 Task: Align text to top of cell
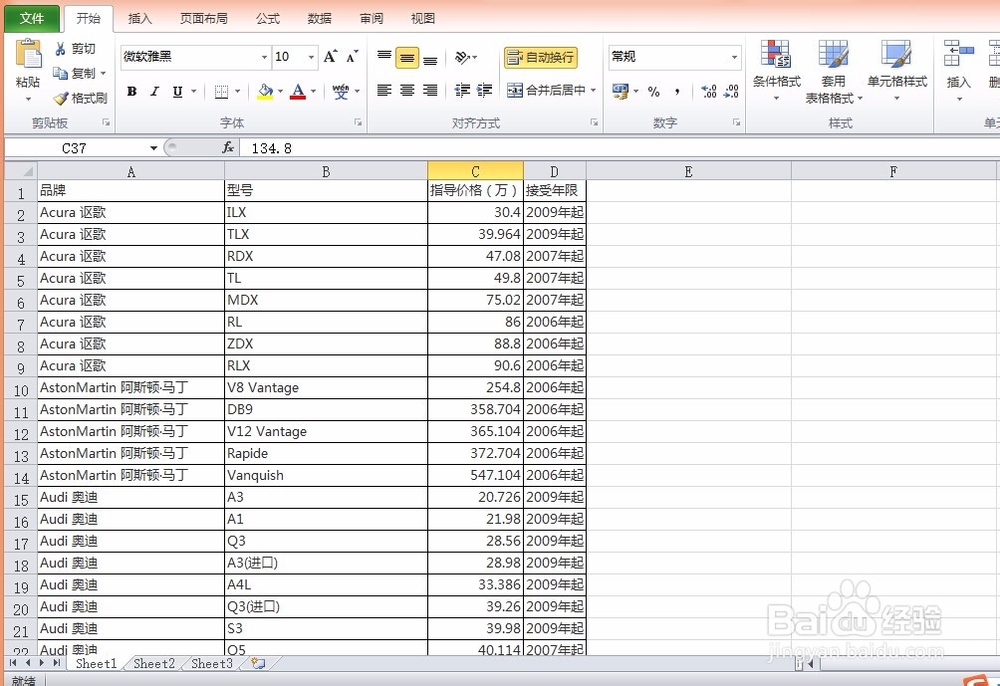click(x=384, y=57)
